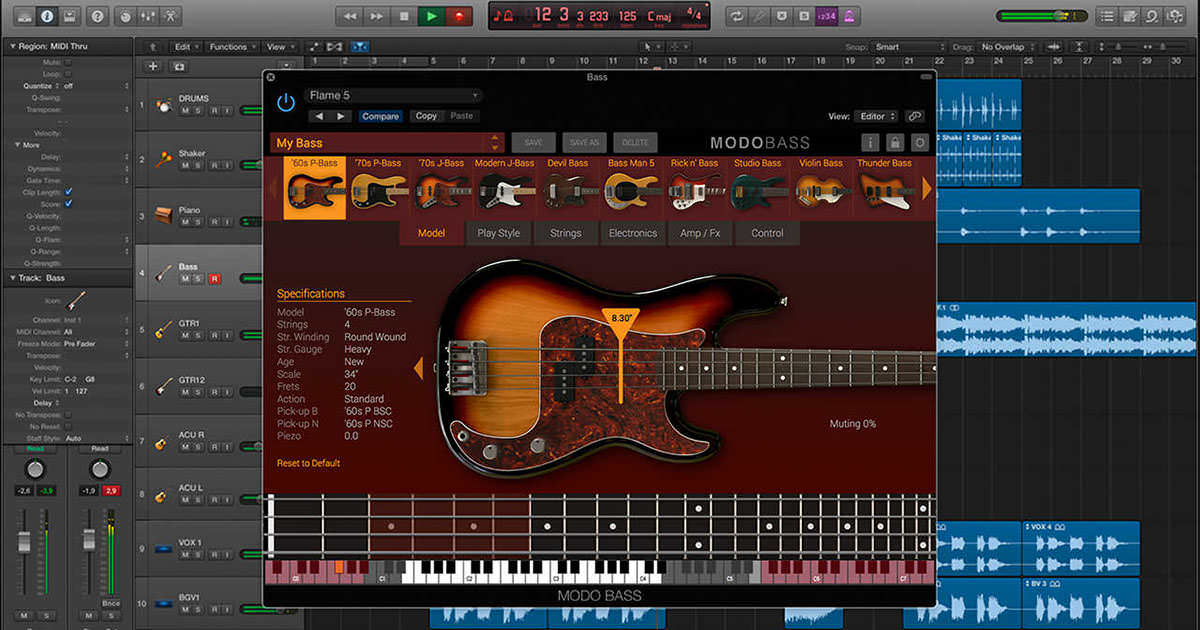
Task: Toggle the purple Metronome icon
Action: point(849,16)
